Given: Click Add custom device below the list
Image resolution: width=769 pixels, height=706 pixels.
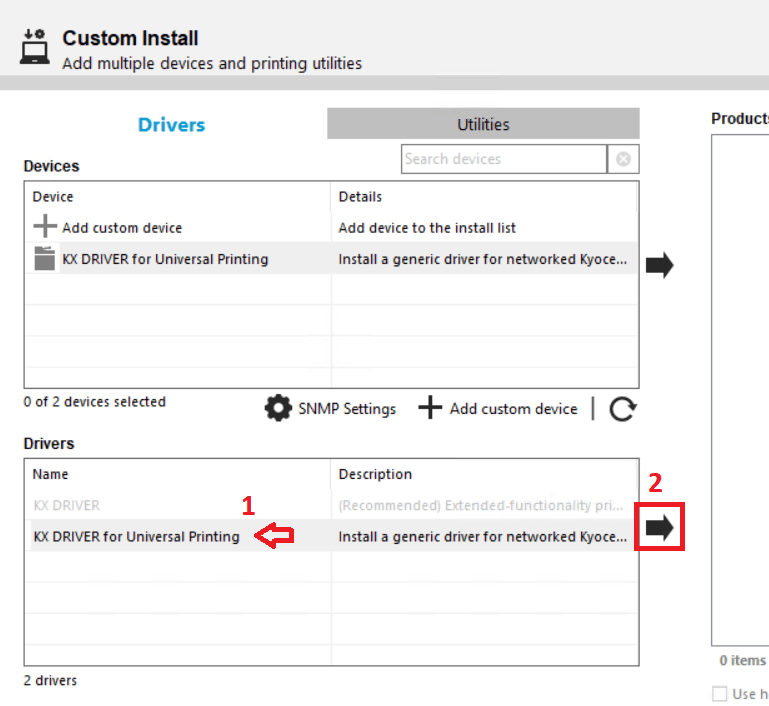Looking at the screenshot, I should (x=513, y=409).
